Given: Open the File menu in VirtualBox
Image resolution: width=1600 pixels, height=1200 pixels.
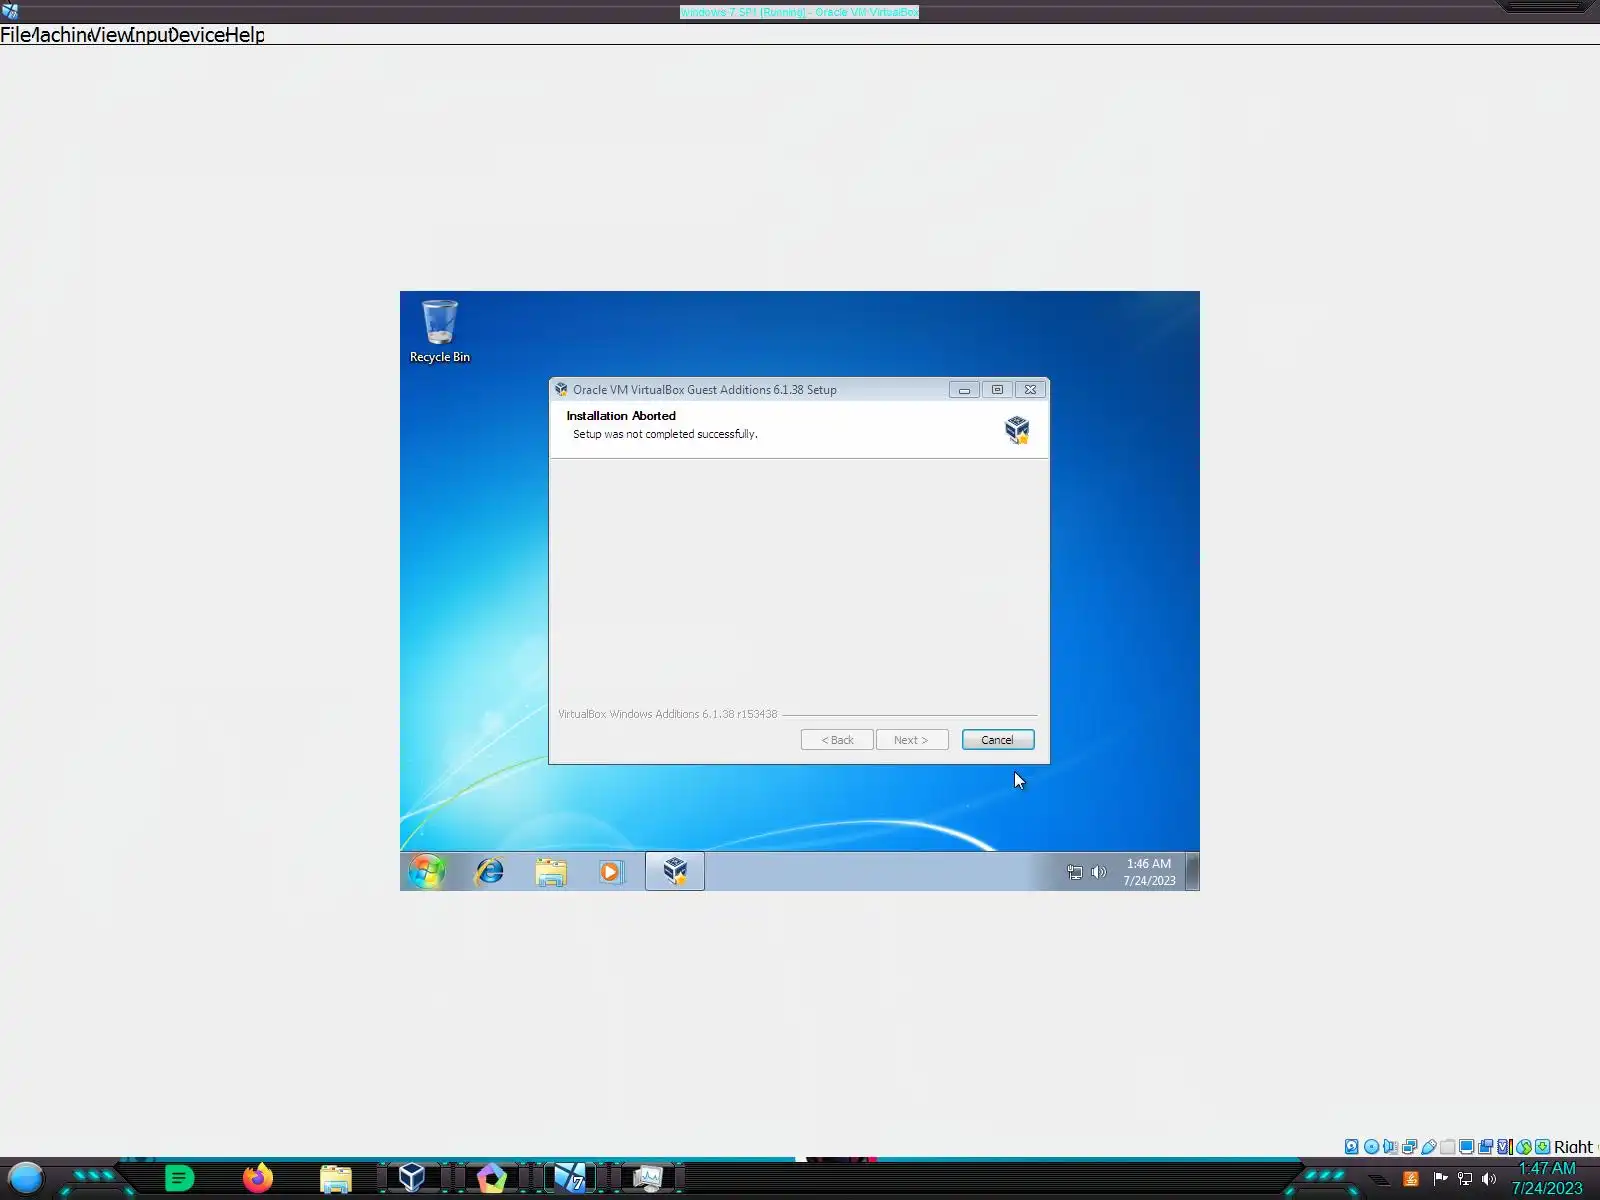Looking at the screenshot, I should tap(15, 35).
